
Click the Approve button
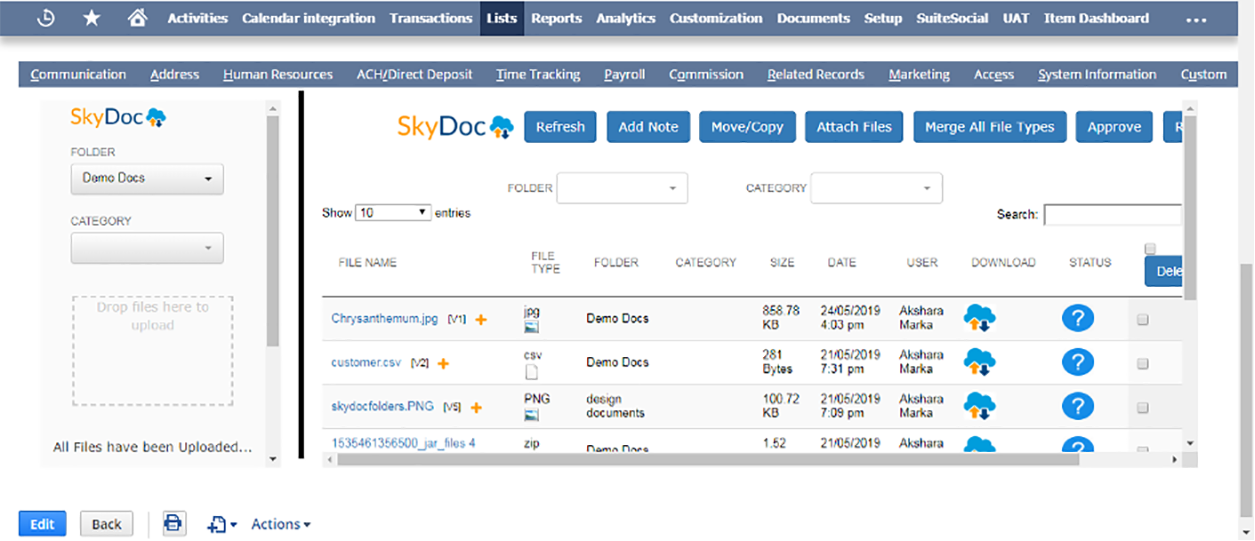click(x=1114, y=127)
